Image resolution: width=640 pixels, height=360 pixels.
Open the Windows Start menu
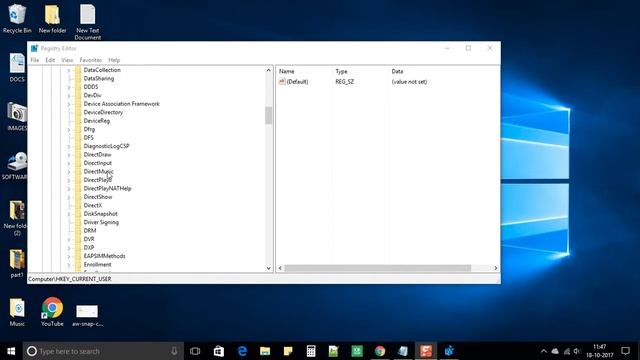[11, 351]
